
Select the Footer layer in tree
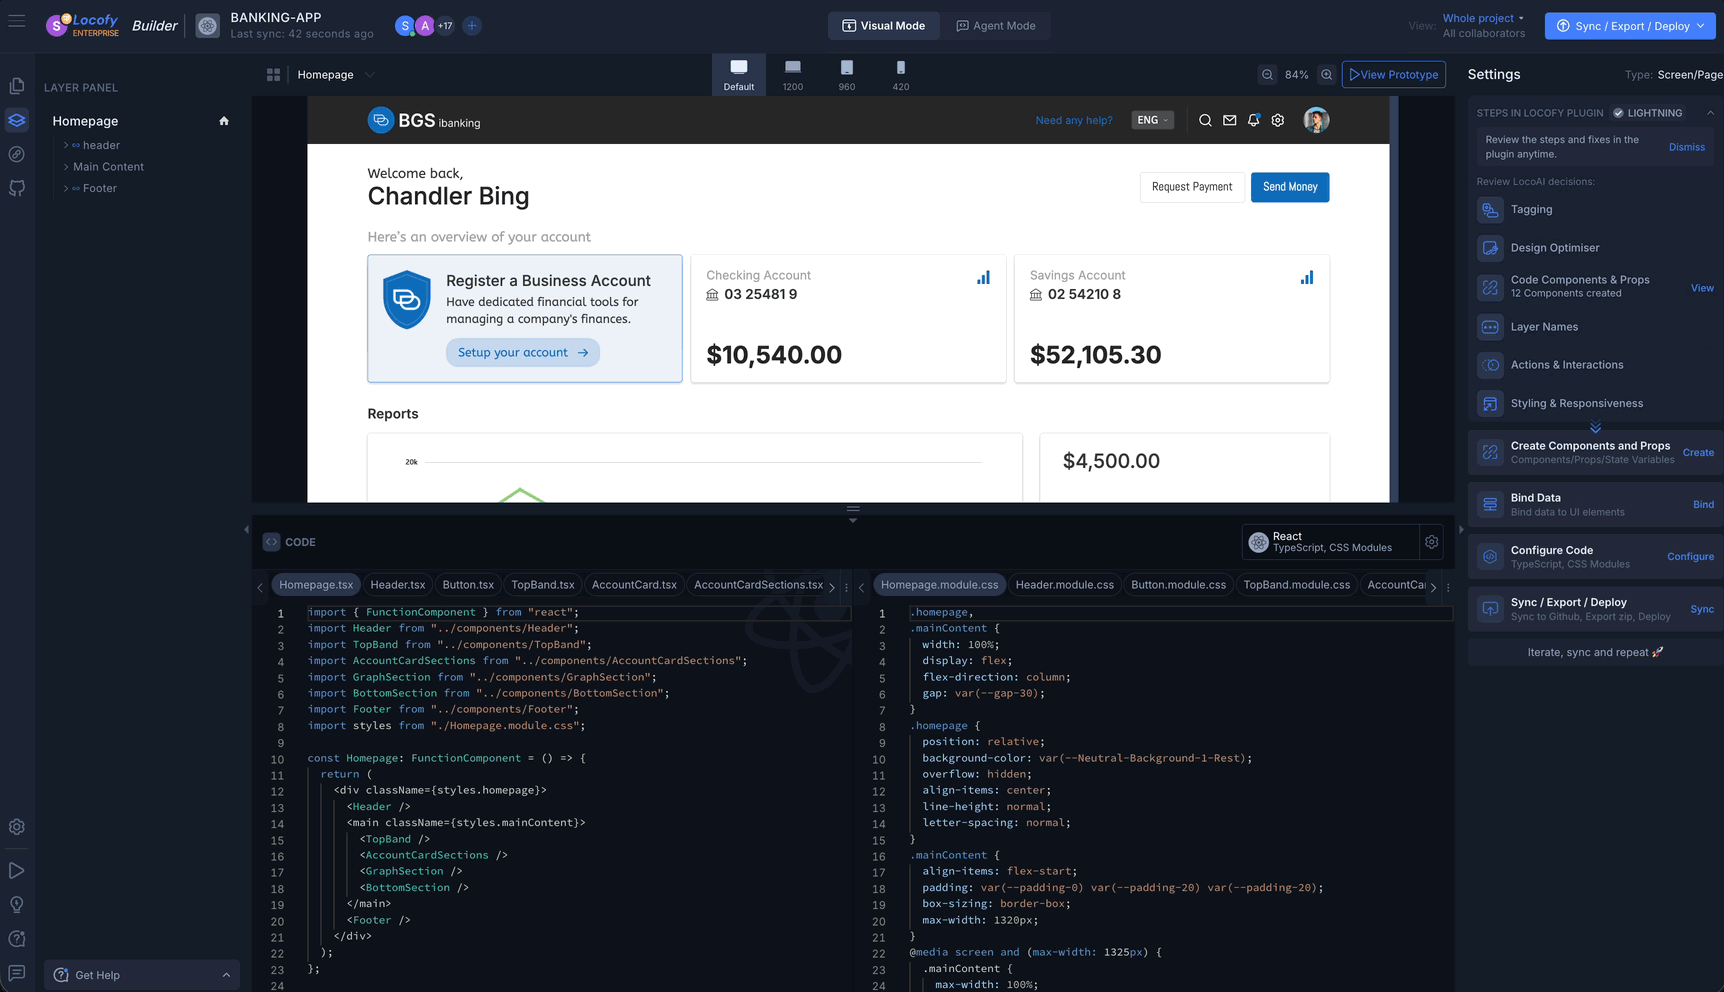click(99, 188)
